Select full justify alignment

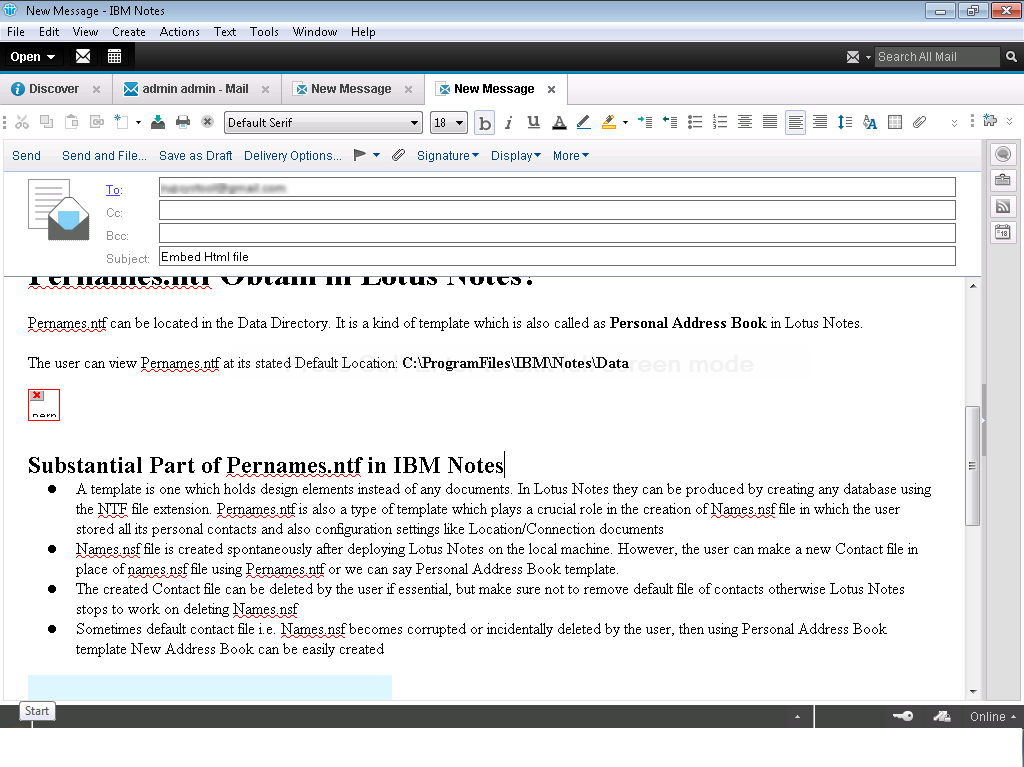(770, 122)
